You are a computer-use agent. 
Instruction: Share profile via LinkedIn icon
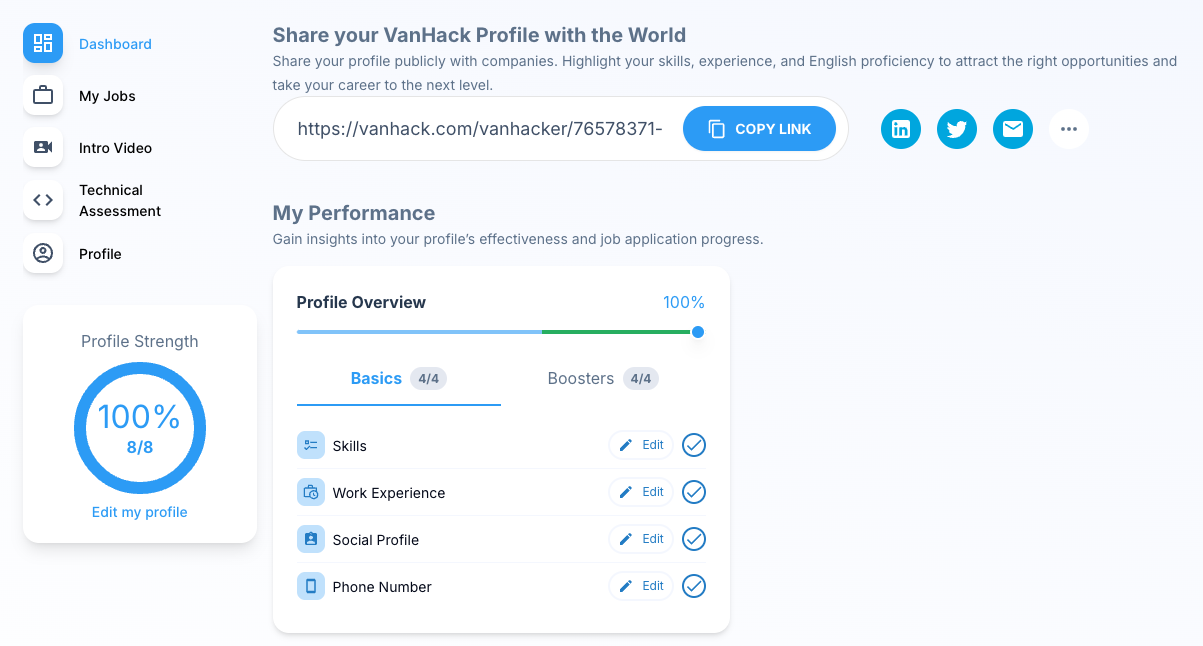pyautogui.click(x=901, y=129)
